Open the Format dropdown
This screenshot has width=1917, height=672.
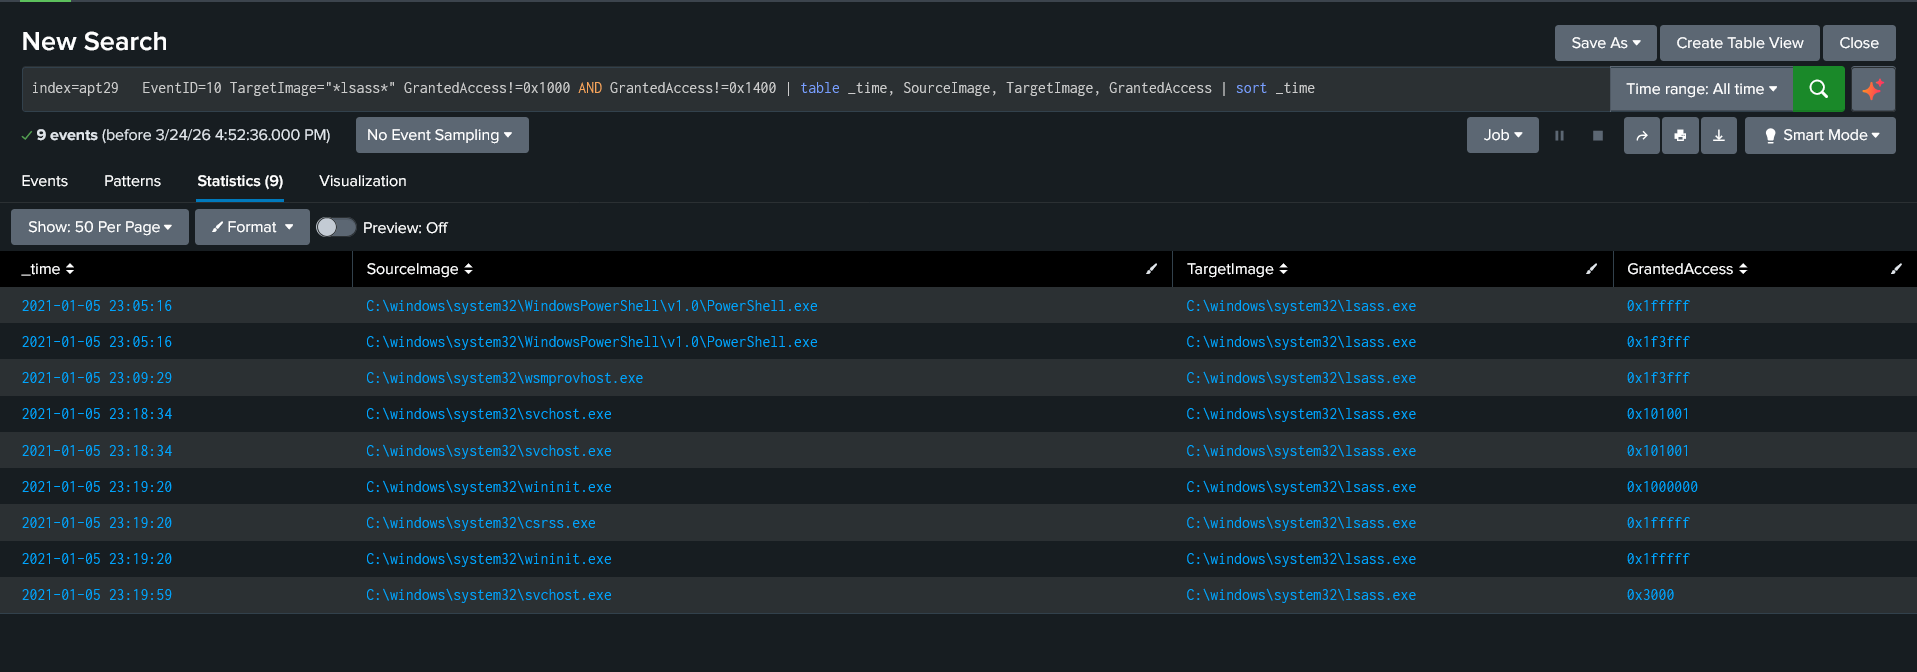click(x=252, y=227)
